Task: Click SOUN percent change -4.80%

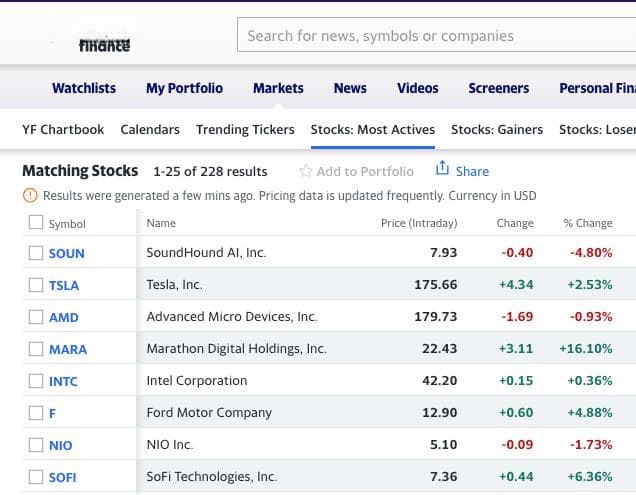Action: (591, 252)
